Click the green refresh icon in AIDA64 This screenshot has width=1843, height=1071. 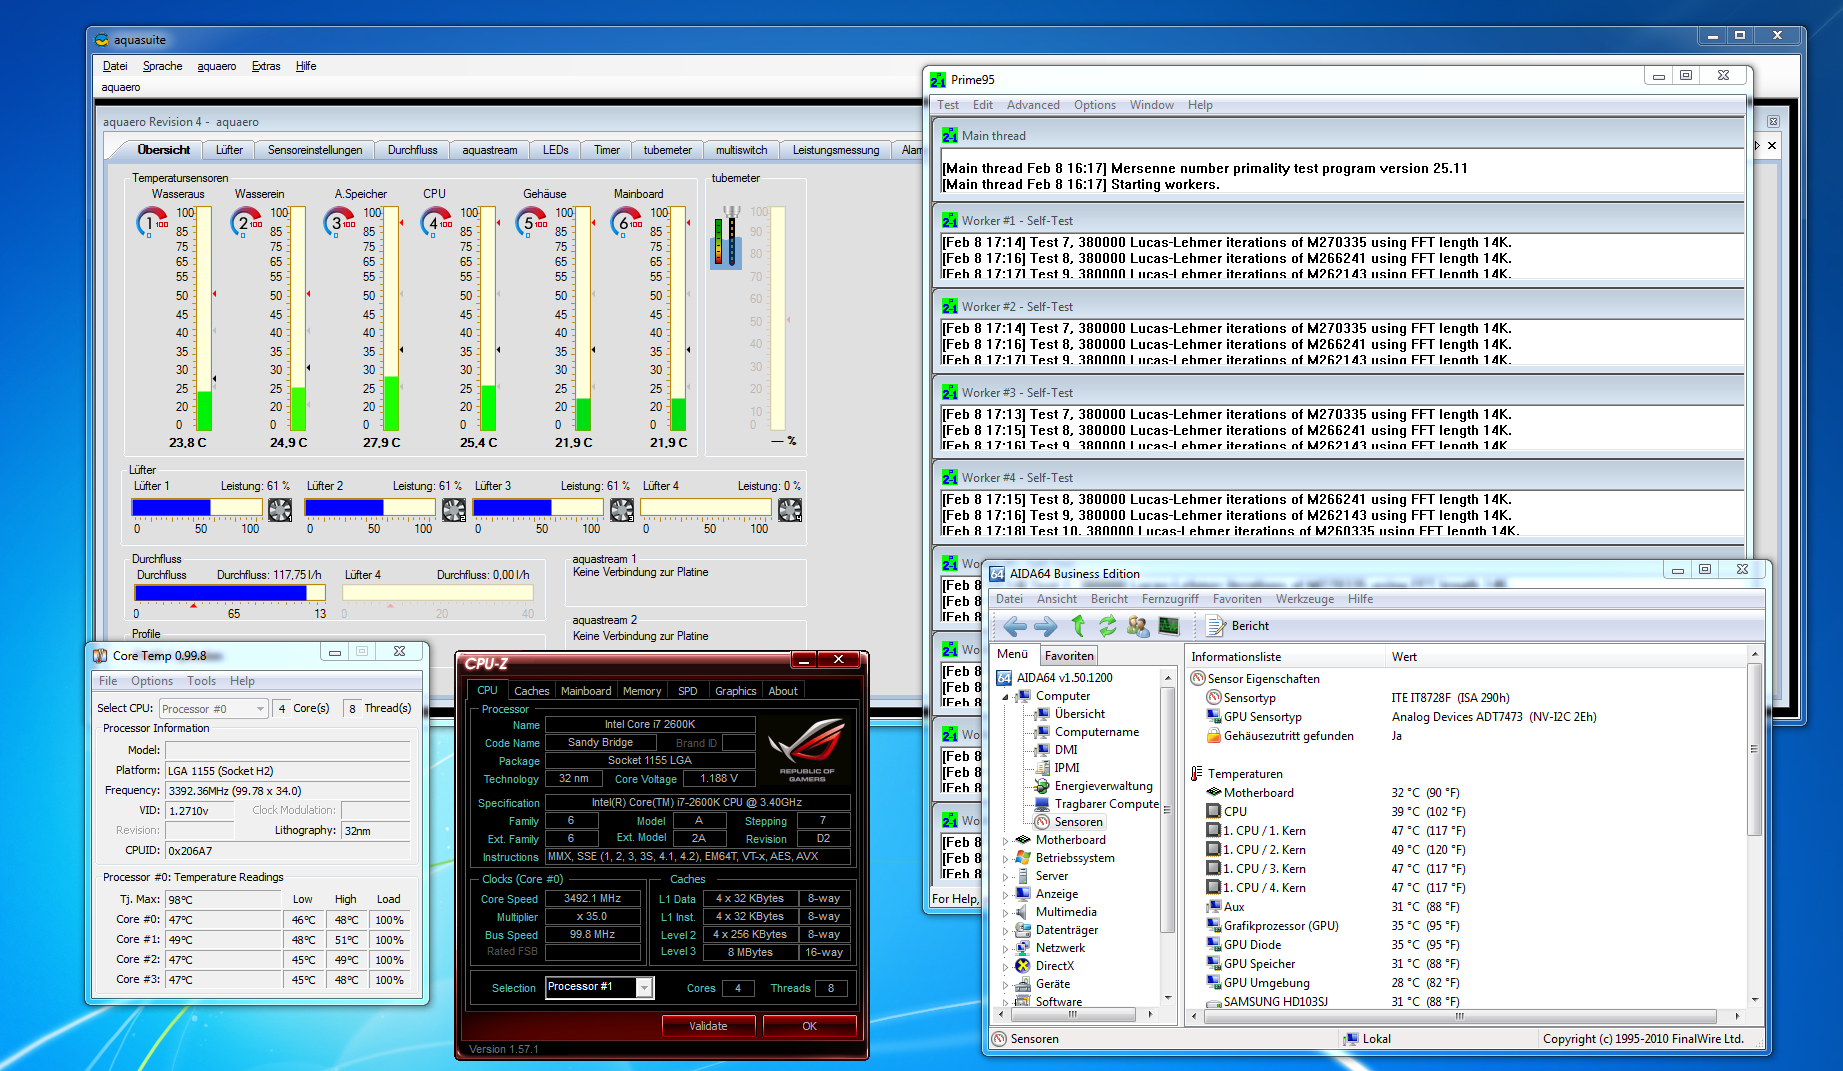[x=1107, y=626]
